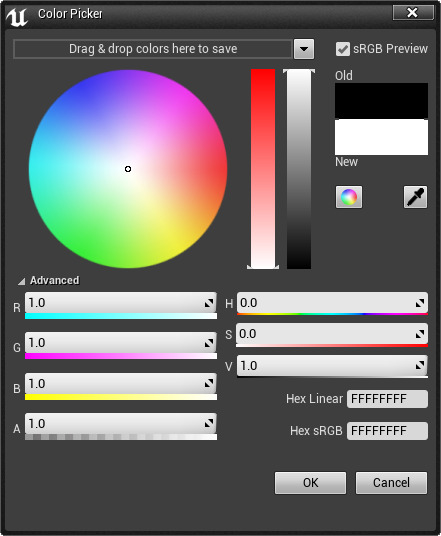Click the arrow icon in V field

click(420, 366)
